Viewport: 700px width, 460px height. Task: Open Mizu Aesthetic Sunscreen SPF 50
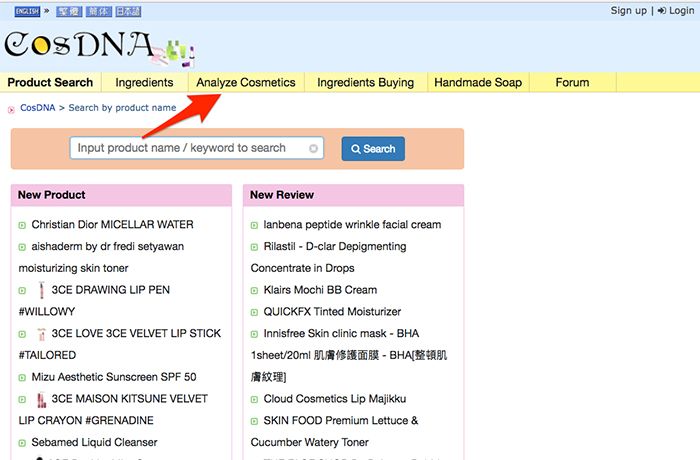tap(114, 376)
